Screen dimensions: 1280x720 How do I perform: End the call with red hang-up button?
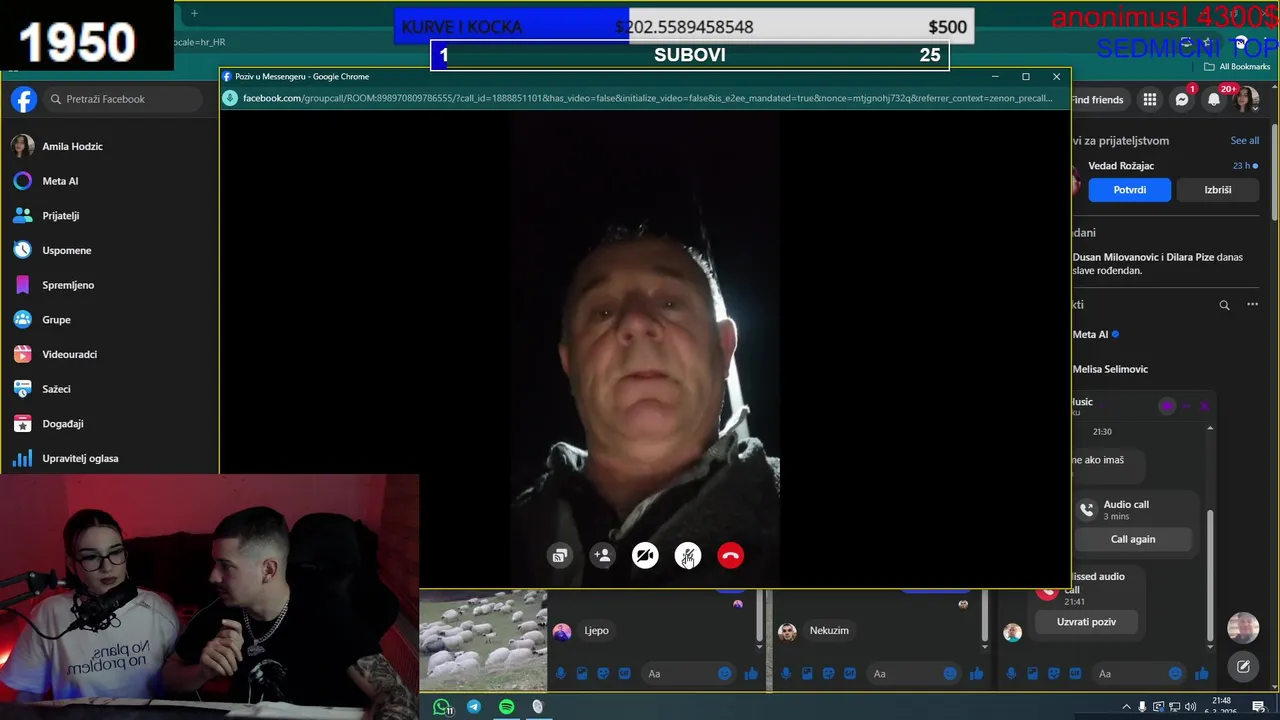pyautogui.click(x=731, y=556)
